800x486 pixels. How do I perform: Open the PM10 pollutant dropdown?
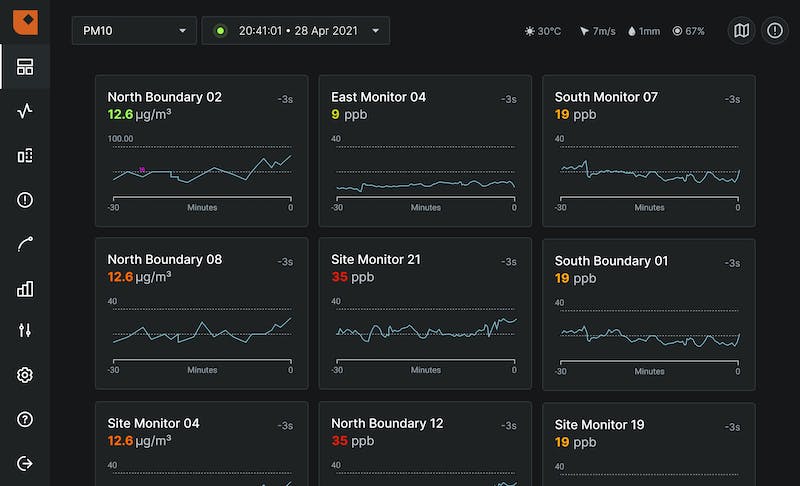pos(134,31)
